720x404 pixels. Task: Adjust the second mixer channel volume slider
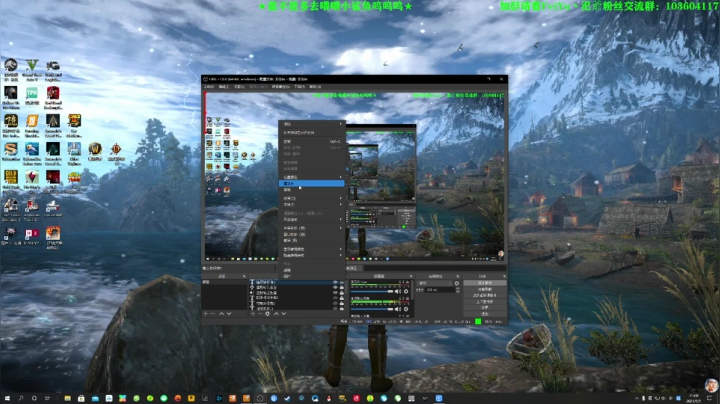(x=372, y=309)
